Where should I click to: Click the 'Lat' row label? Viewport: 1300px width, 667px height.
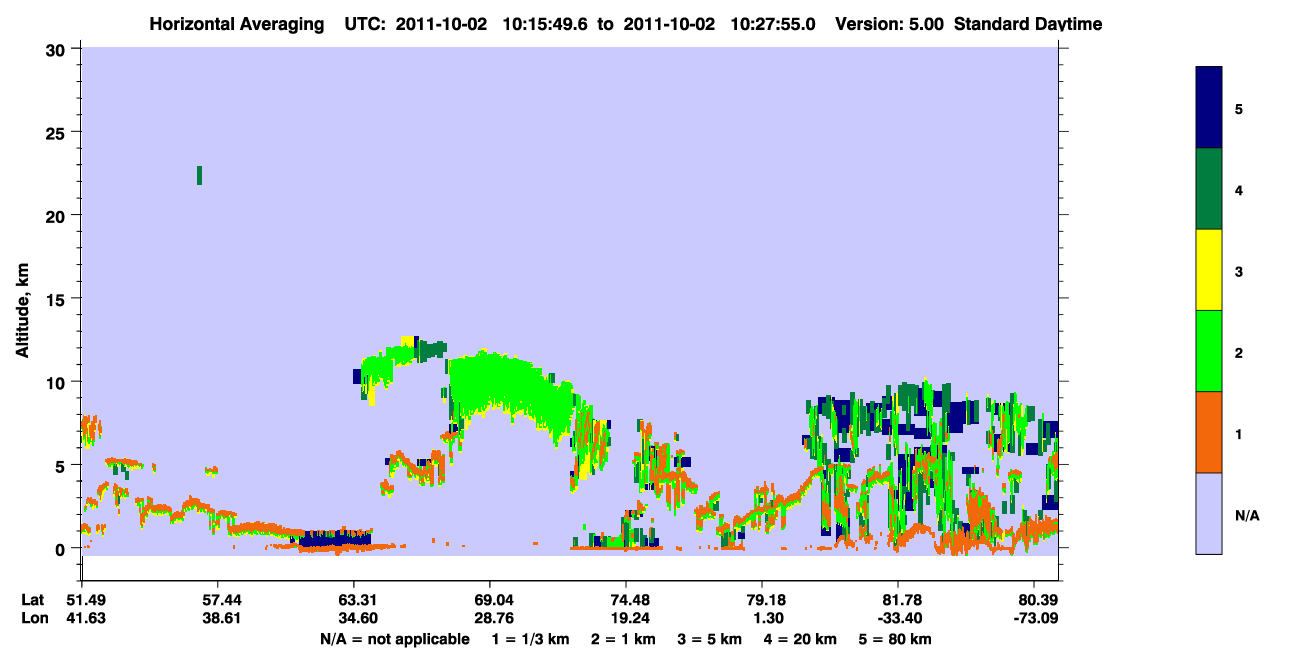coord(32,600)
